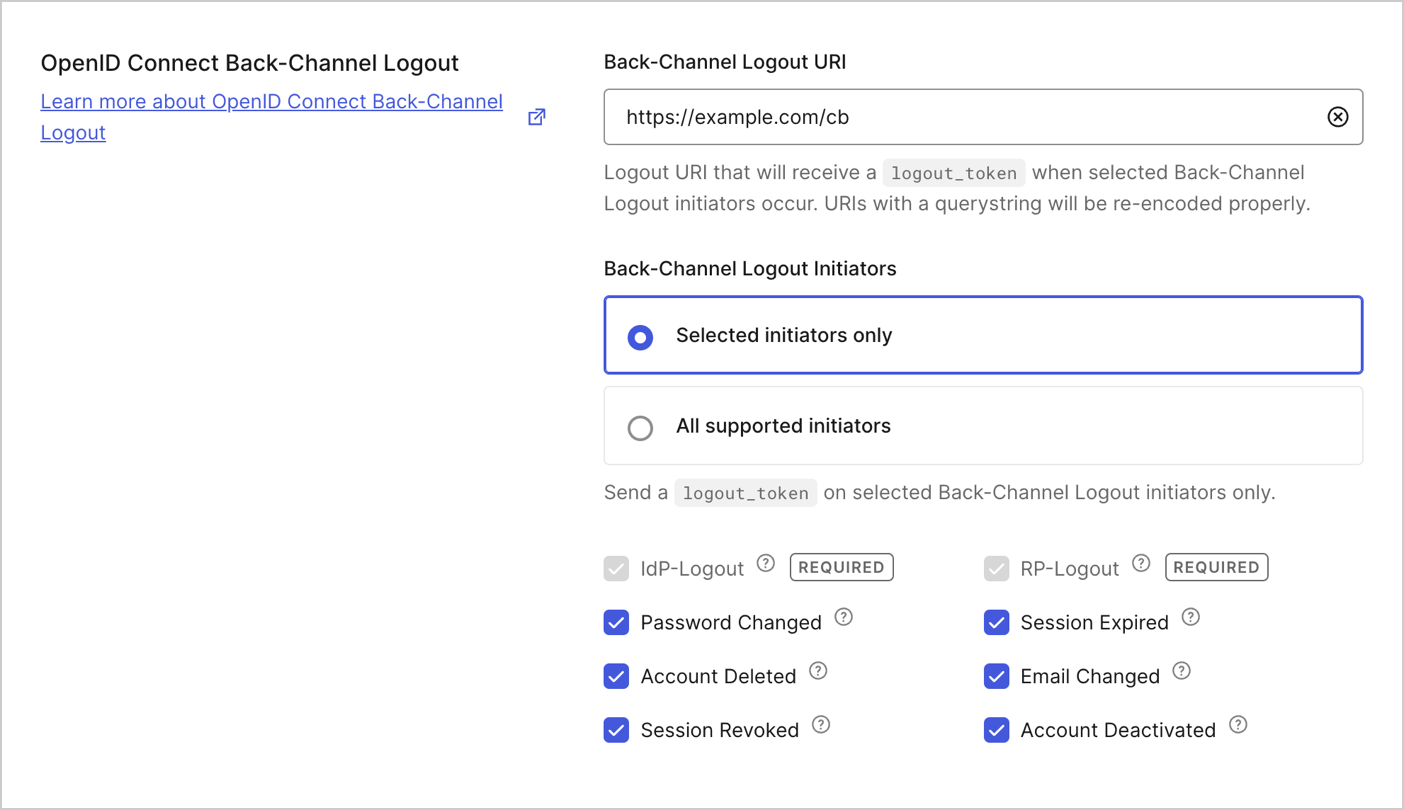
Task: View help tooltip for Password Changed
Action: click(843, 617)
